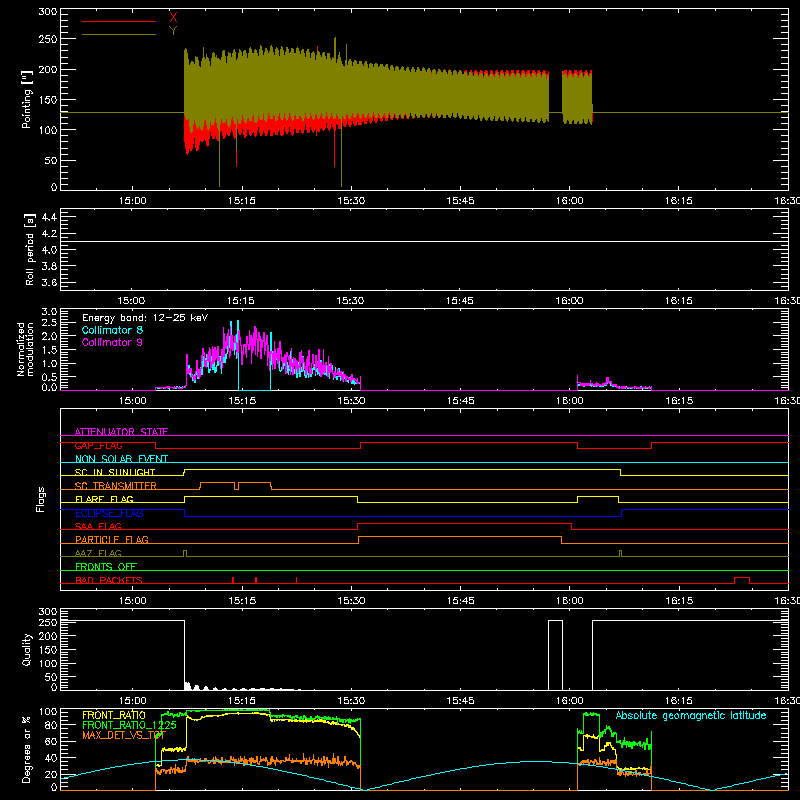Click the olive Y legend line sample
The height and width of the screenshot is (800, 800).
[x=119, y=35]
